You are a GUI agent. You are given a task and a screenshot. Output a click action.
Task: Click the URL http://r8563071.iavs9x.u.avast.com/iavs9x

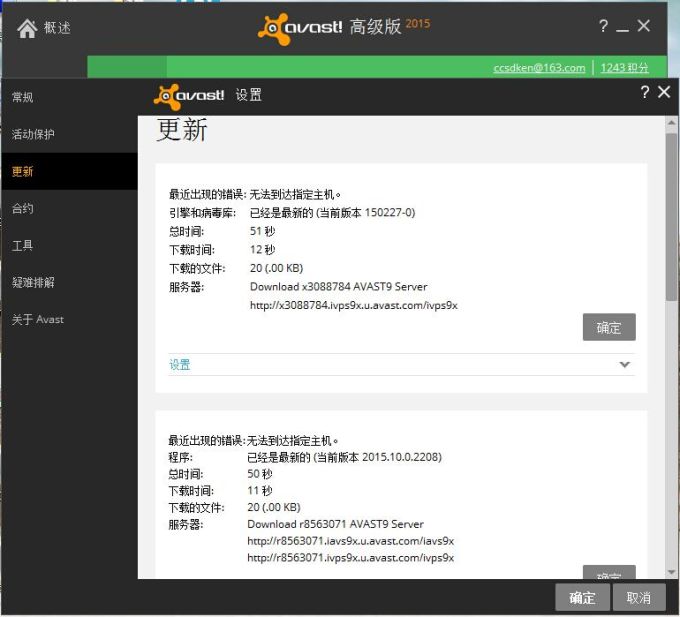(350, 541)
